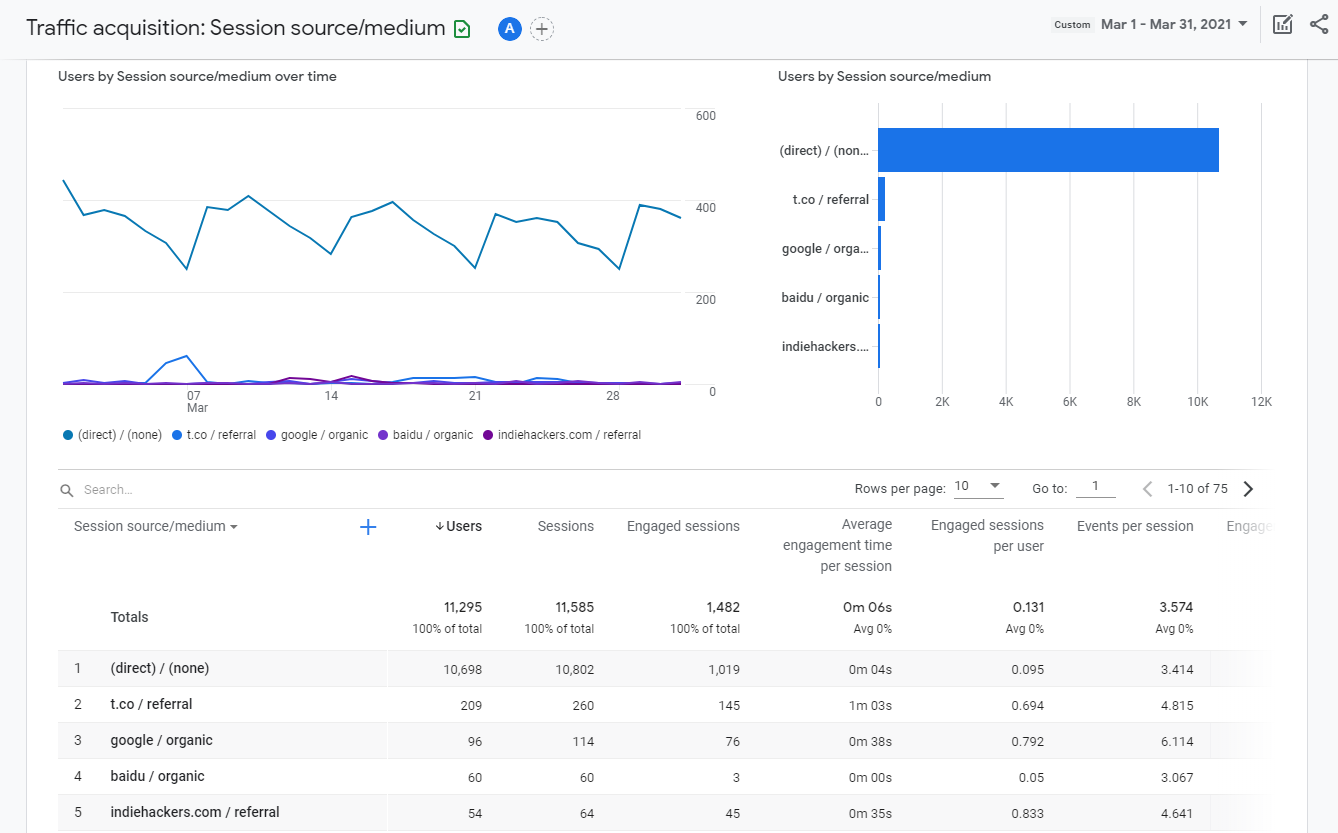Image resolution: width=1338 pixels, height=833 pixels.
Task: Toggle the baidu / organic legend item
Action: coord(425,435)
